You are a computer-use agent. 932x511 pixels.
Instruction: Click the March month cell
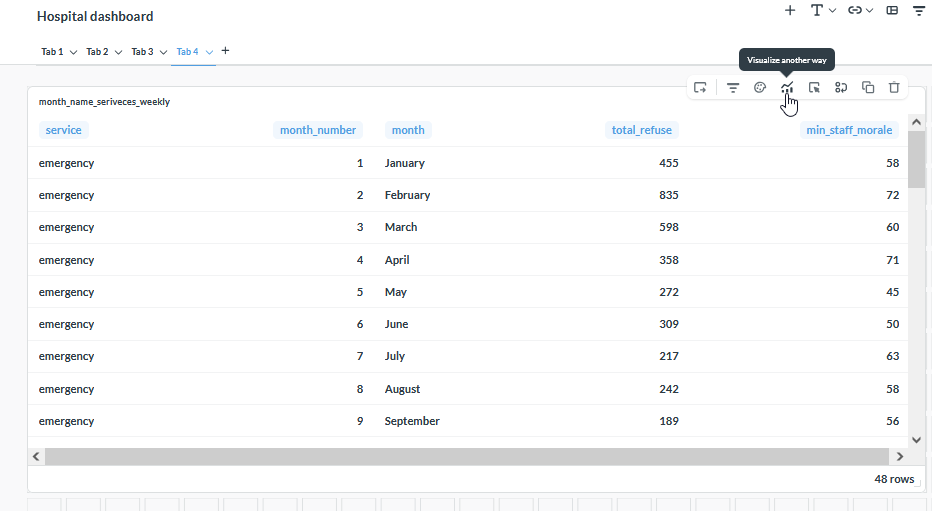pos(401,227)
